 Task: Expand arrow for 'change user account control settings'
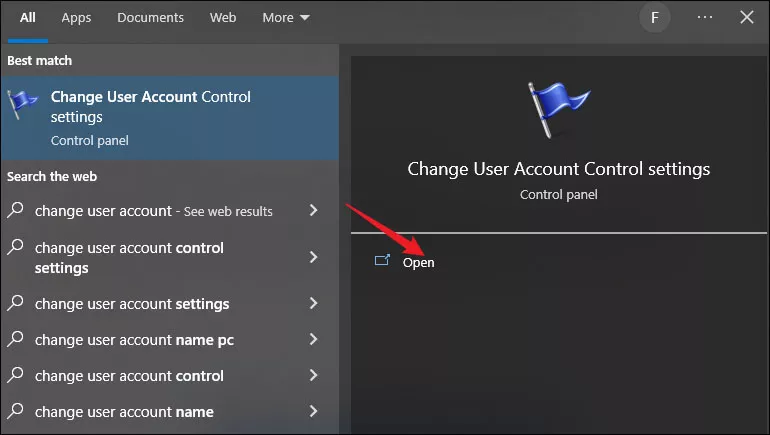313,257
